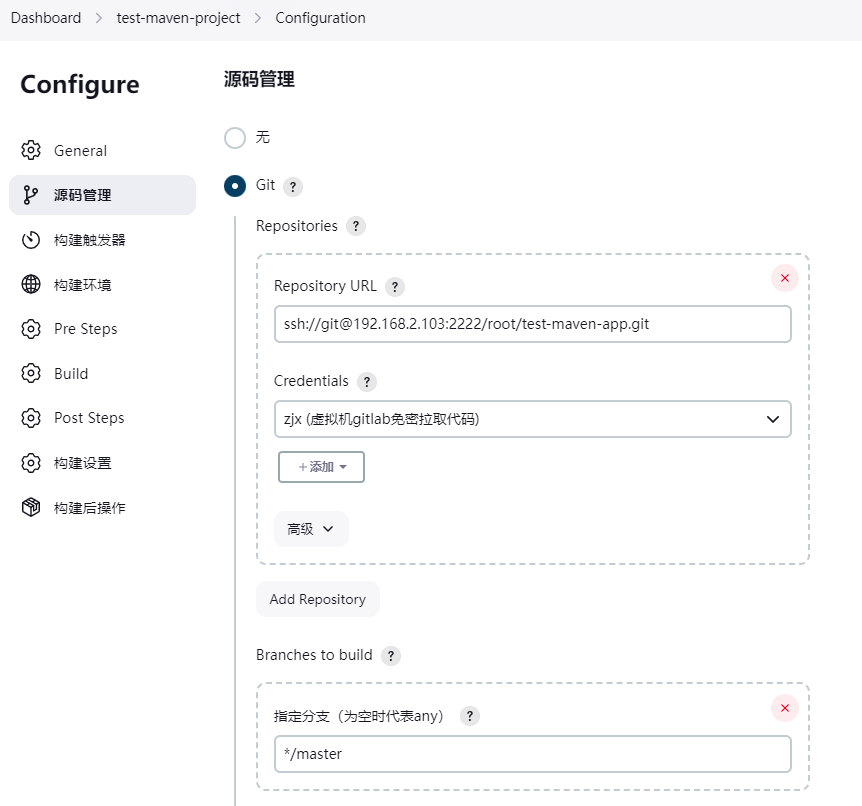This screenshot has height=806, width=862.
Task: Click inside the */master branch field
Action: 532,754
